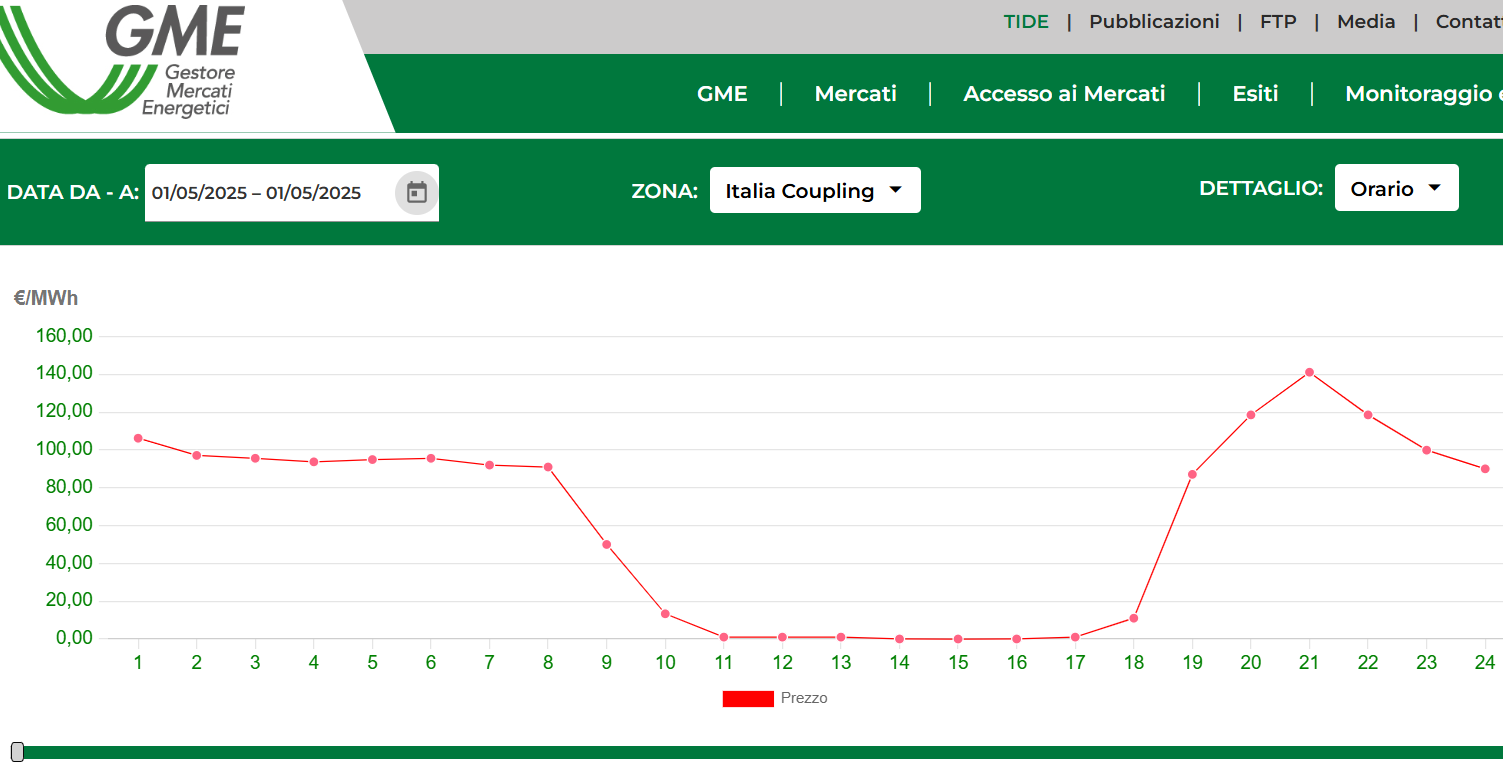Select the data point at hour 1
Viewport: 1503px width, 777px height.
138,438
